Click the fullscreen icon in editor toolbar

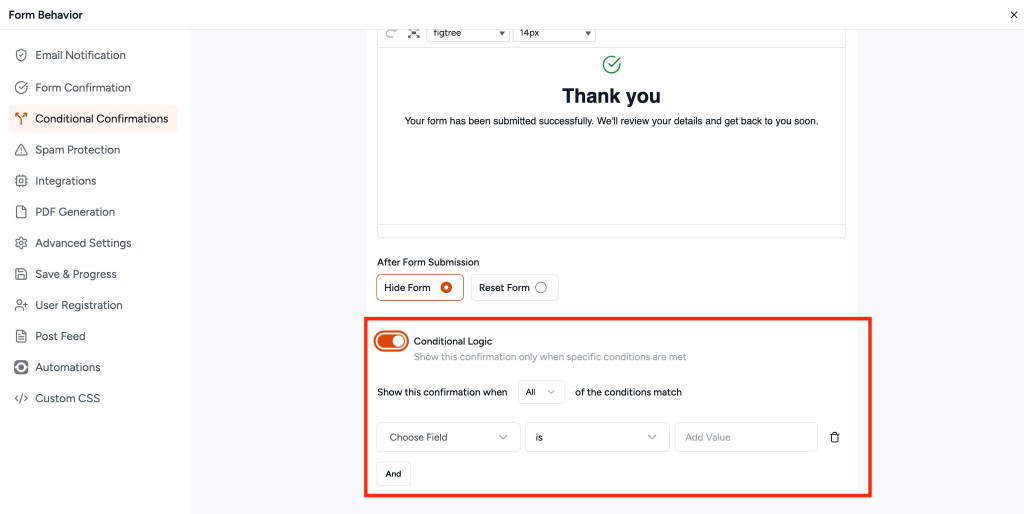click(413, 33)
